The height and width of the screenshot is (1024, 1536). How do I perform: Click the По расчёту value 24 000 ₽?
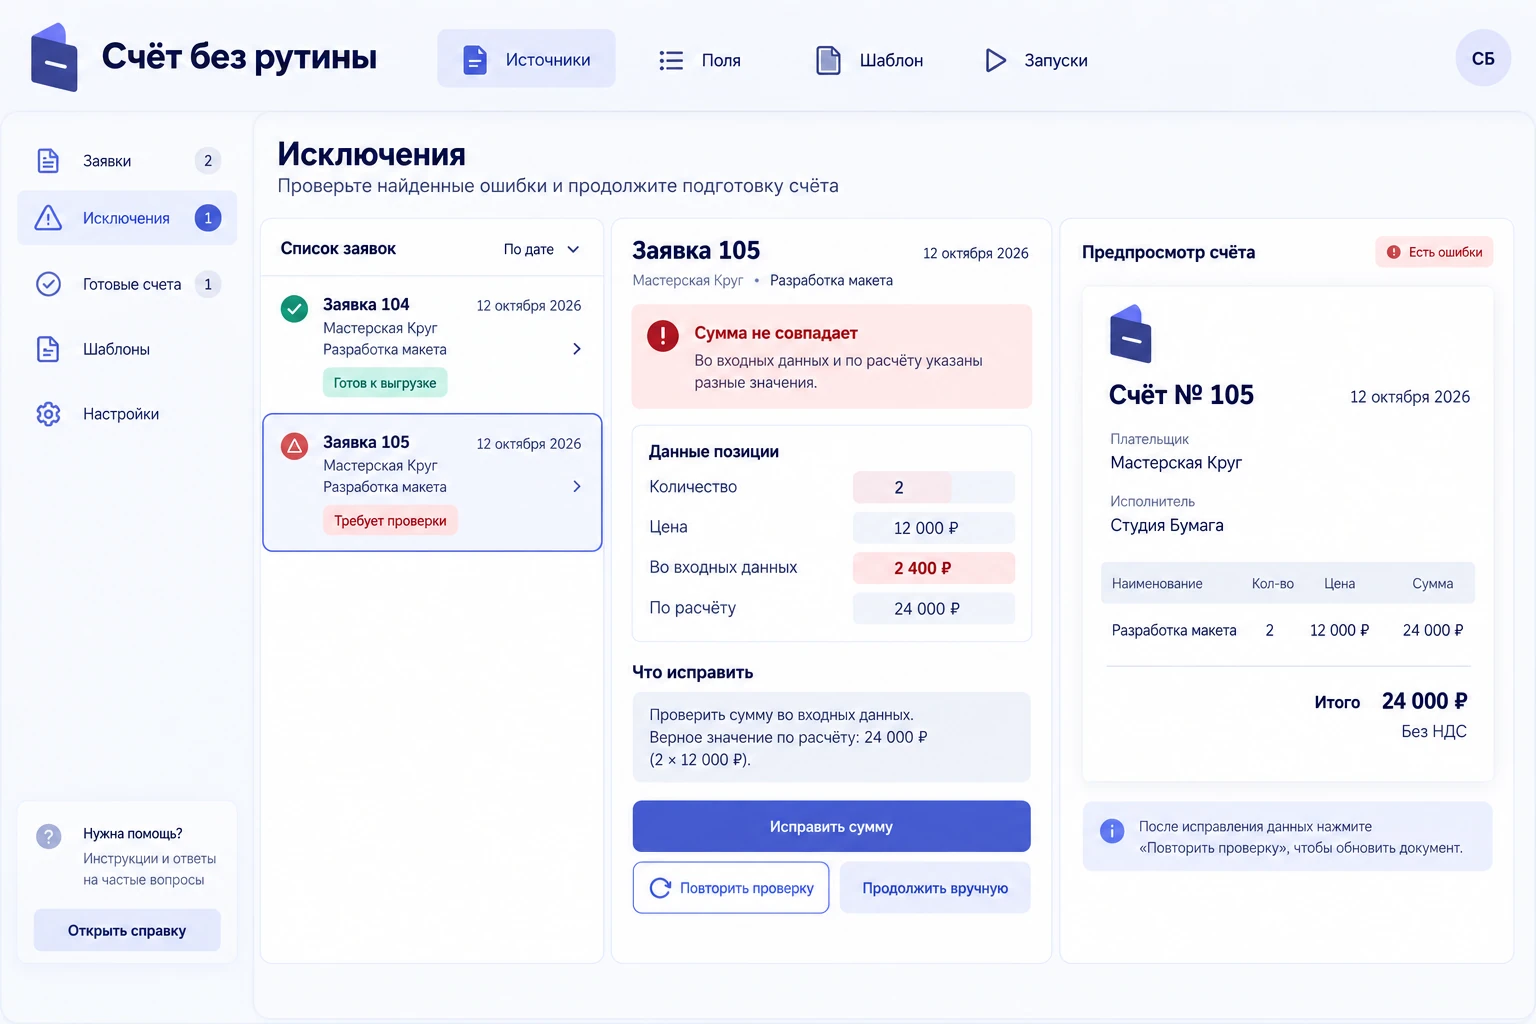[x=933, y=609]
